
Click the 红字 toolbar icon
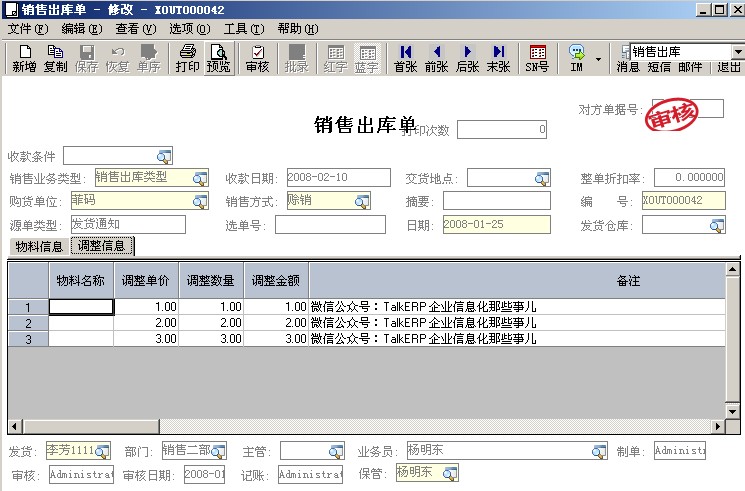335,58
